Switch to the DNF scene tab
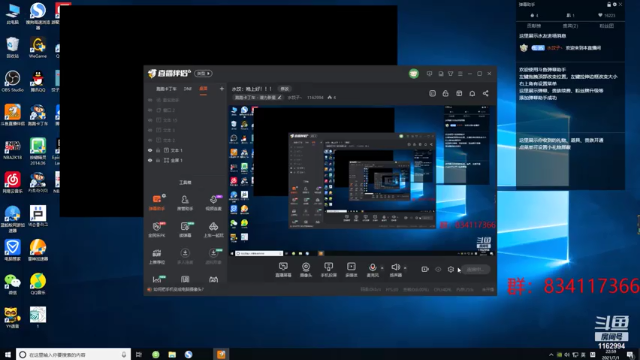Viewport: 640px width, 360px height. [187, 89]
